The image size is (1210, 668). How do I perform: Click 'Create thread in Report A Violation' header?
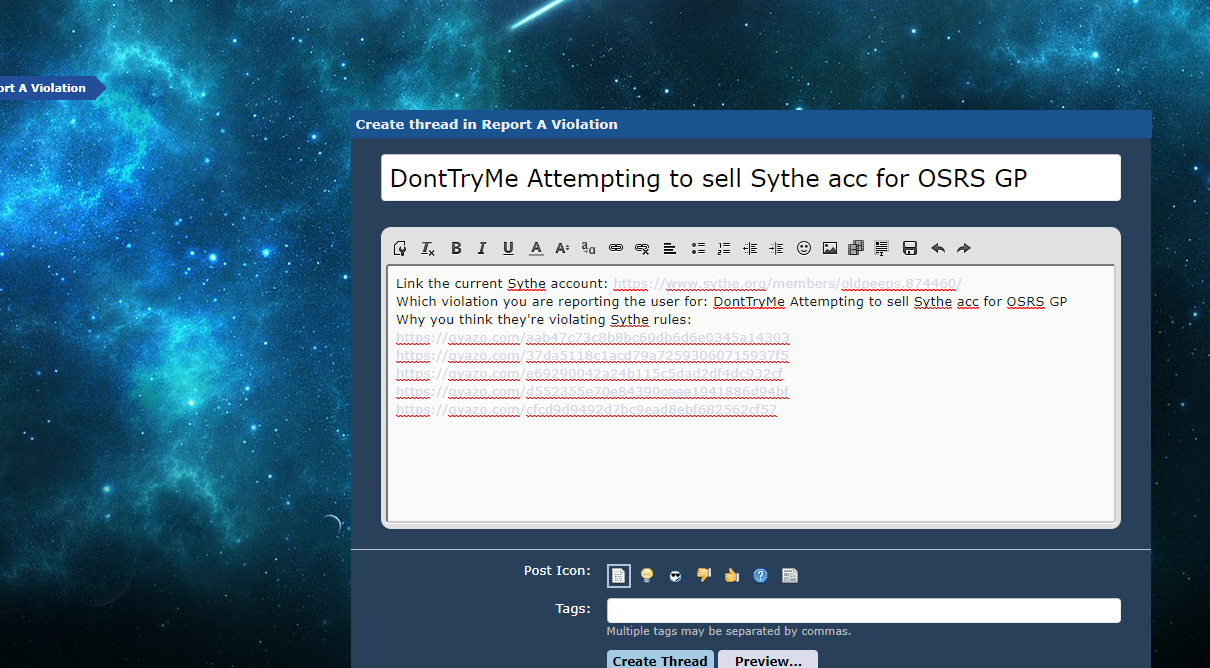click(x=486, y=125)
